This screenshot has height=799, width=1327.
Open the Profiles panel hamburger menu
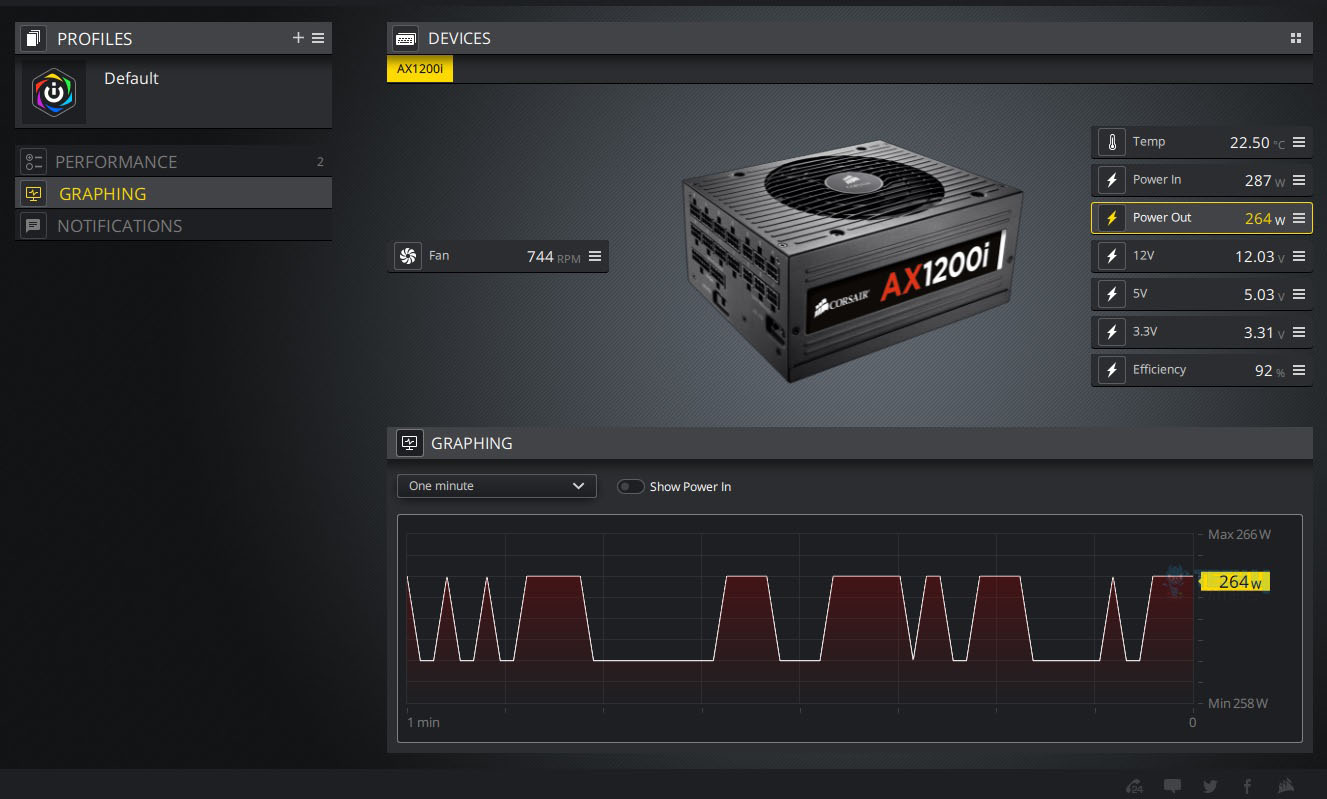tap(318, 38)
